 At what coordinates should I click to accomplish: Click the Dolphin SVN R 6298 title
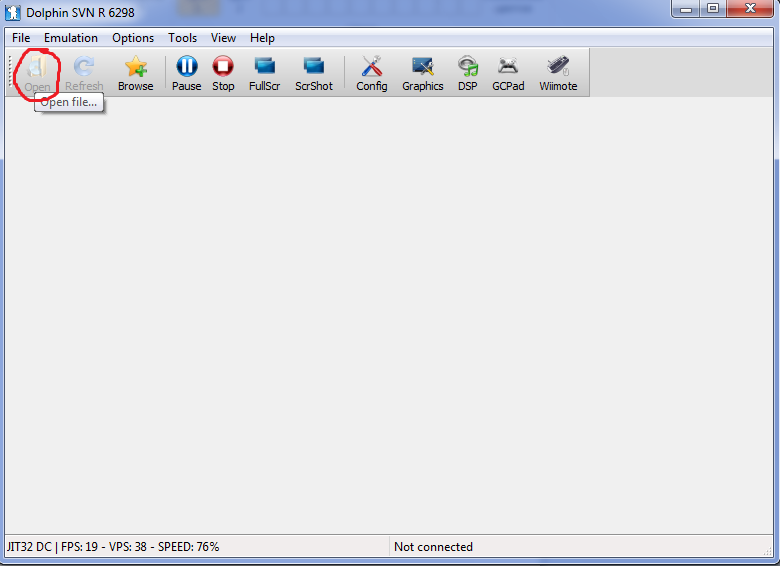(80, 12)
